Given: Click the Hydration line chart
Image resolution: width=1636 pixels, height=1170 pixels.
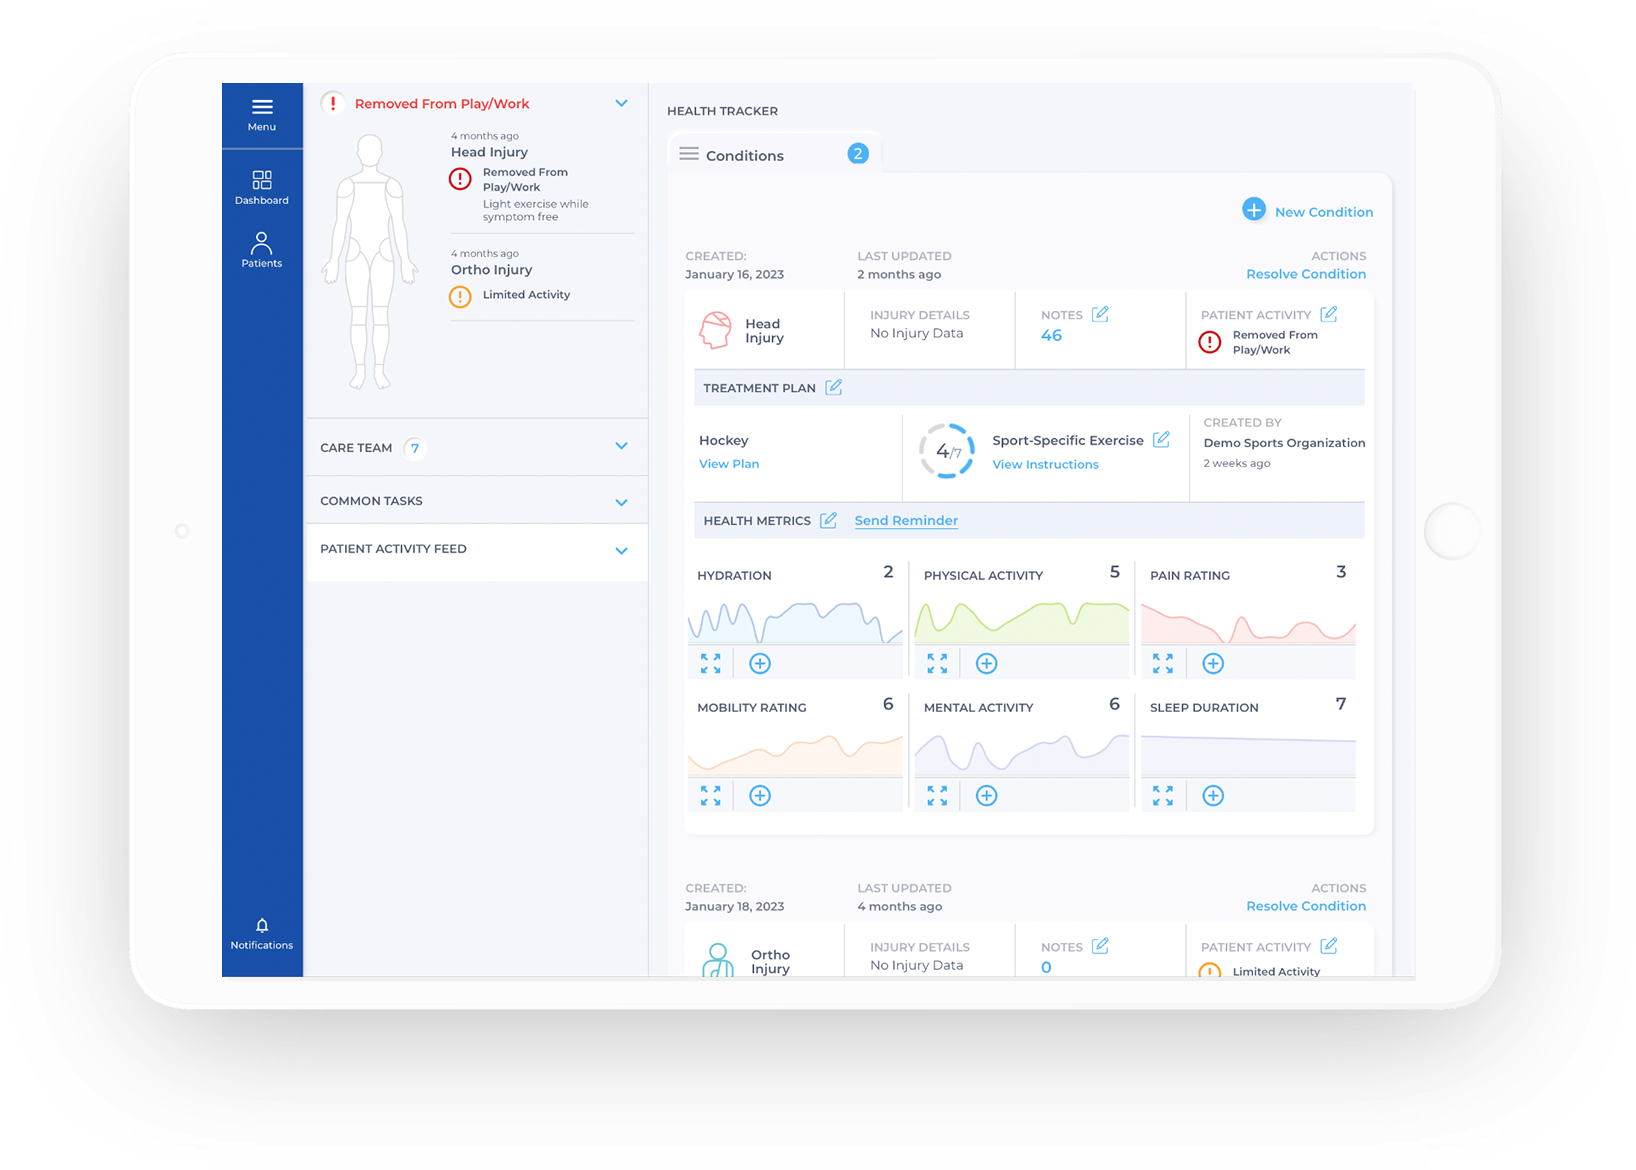Looking at the screenshot, I should [795, 622].
